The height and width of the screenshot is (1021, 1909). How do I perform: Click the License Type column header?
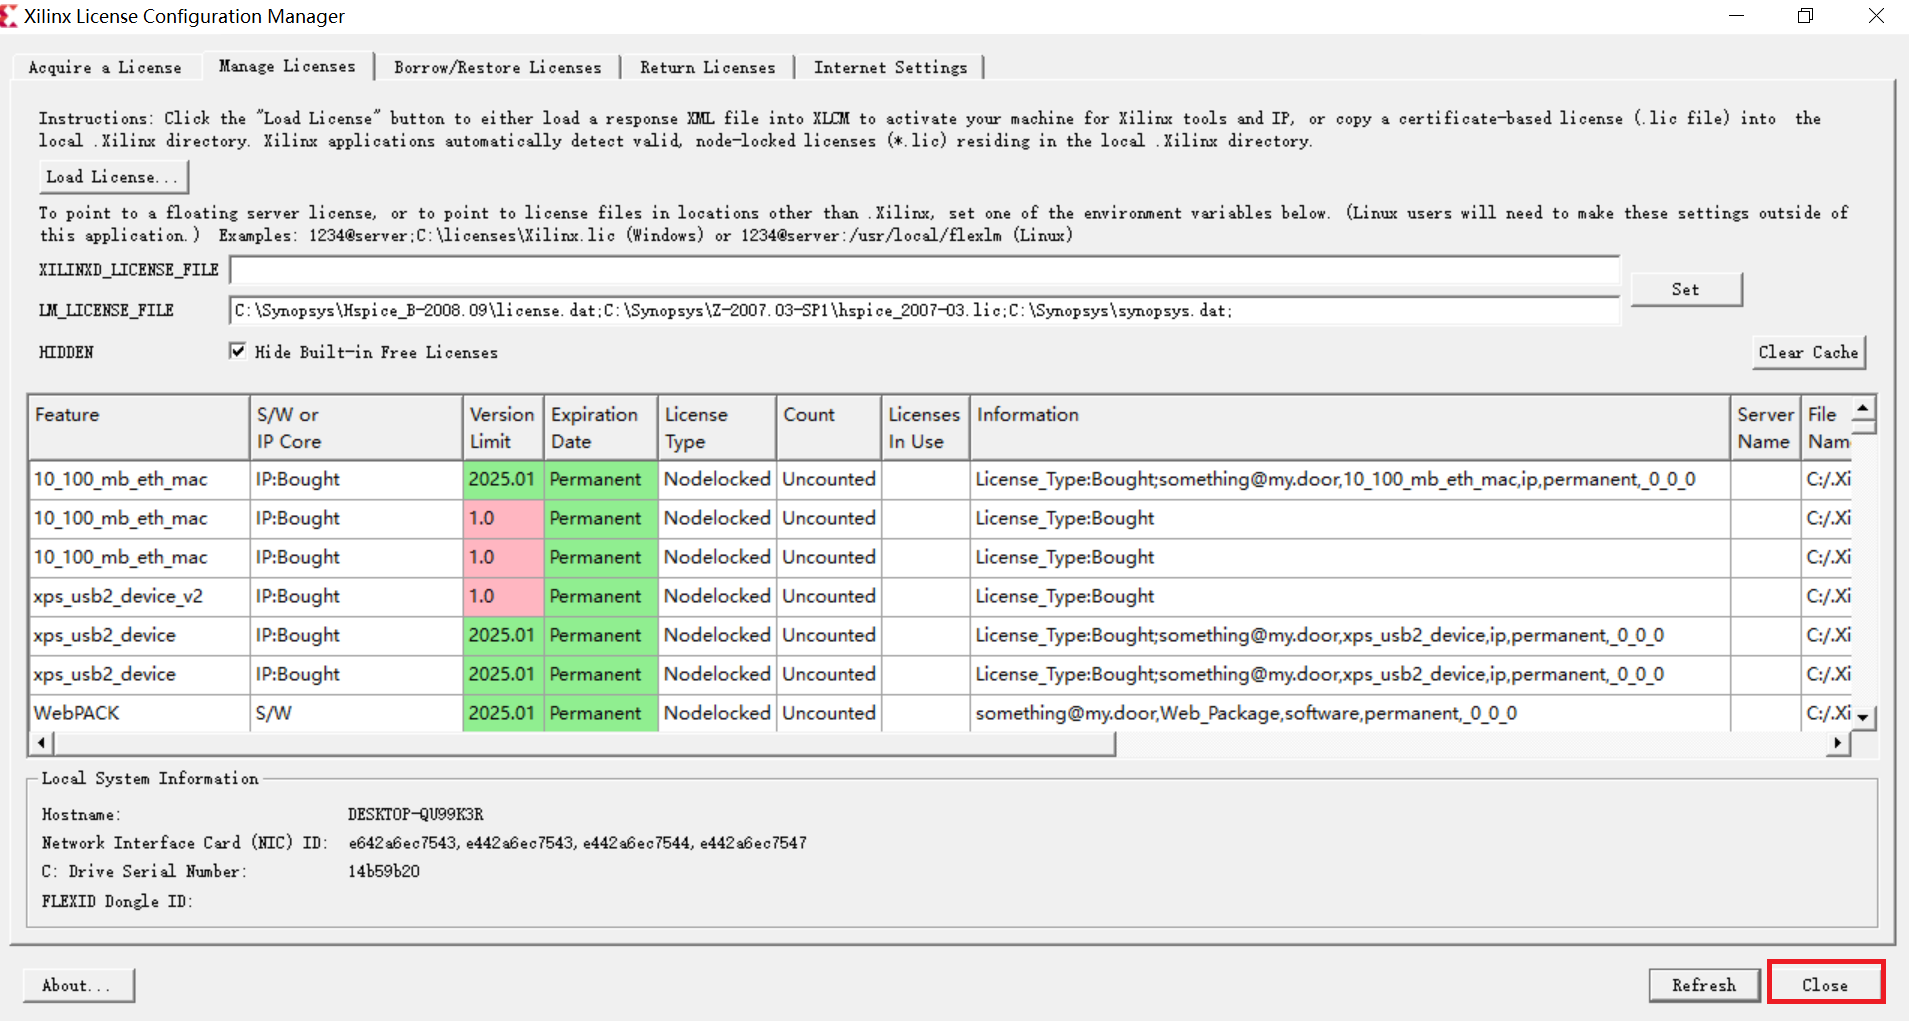(x=717, y=428)
